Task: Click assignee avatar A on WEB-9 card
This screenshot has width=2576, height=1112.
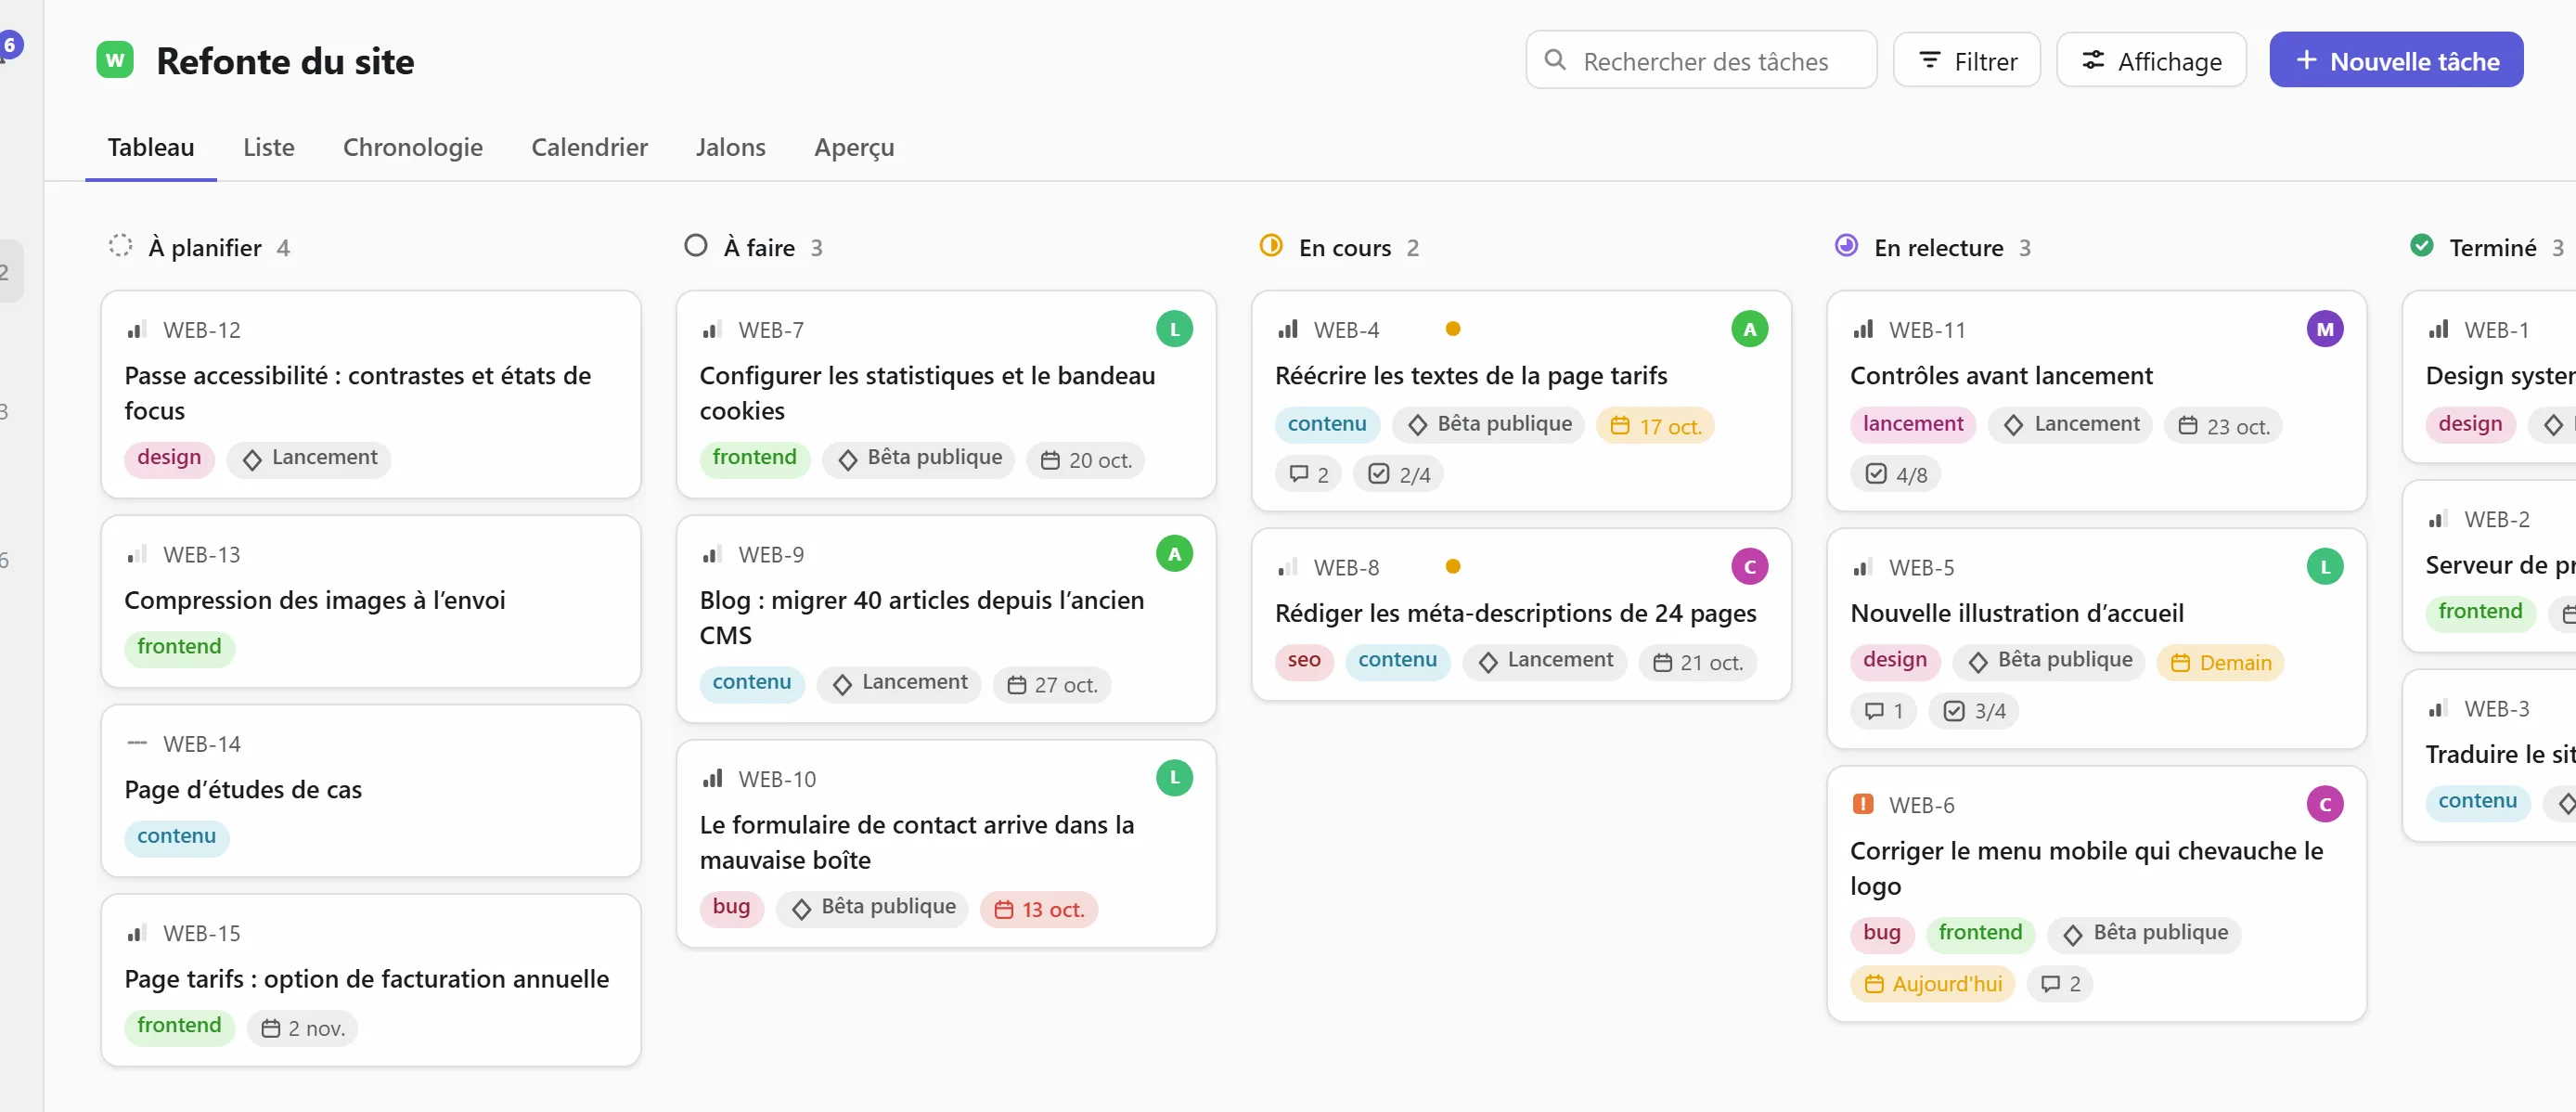Action: pos(1174,554)
